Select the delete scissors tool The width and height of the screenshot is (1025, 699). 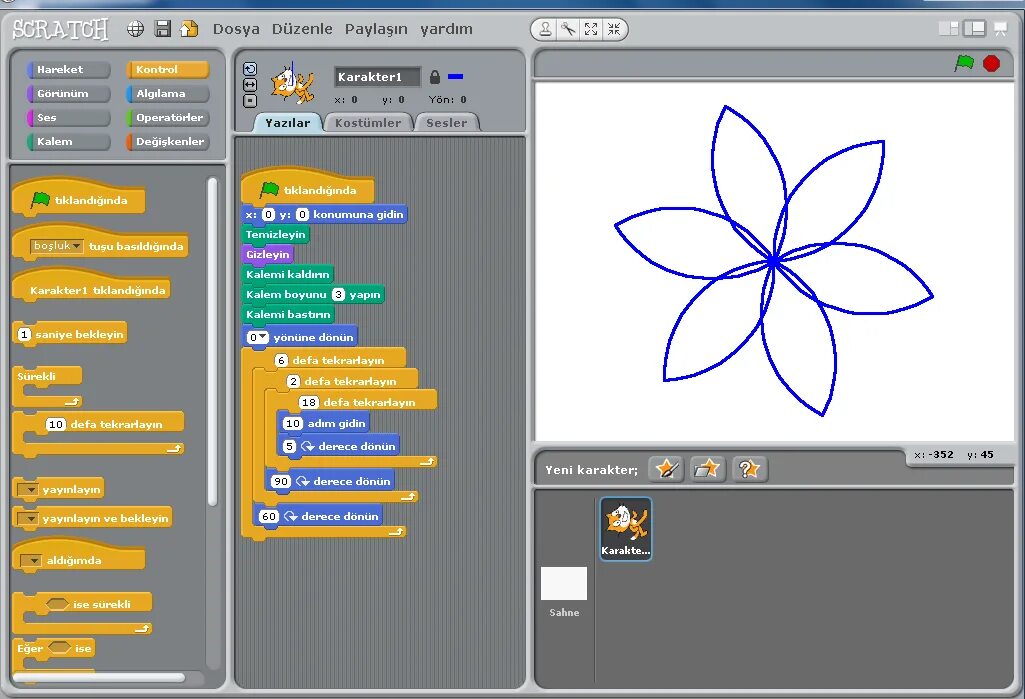pos(568,29)
